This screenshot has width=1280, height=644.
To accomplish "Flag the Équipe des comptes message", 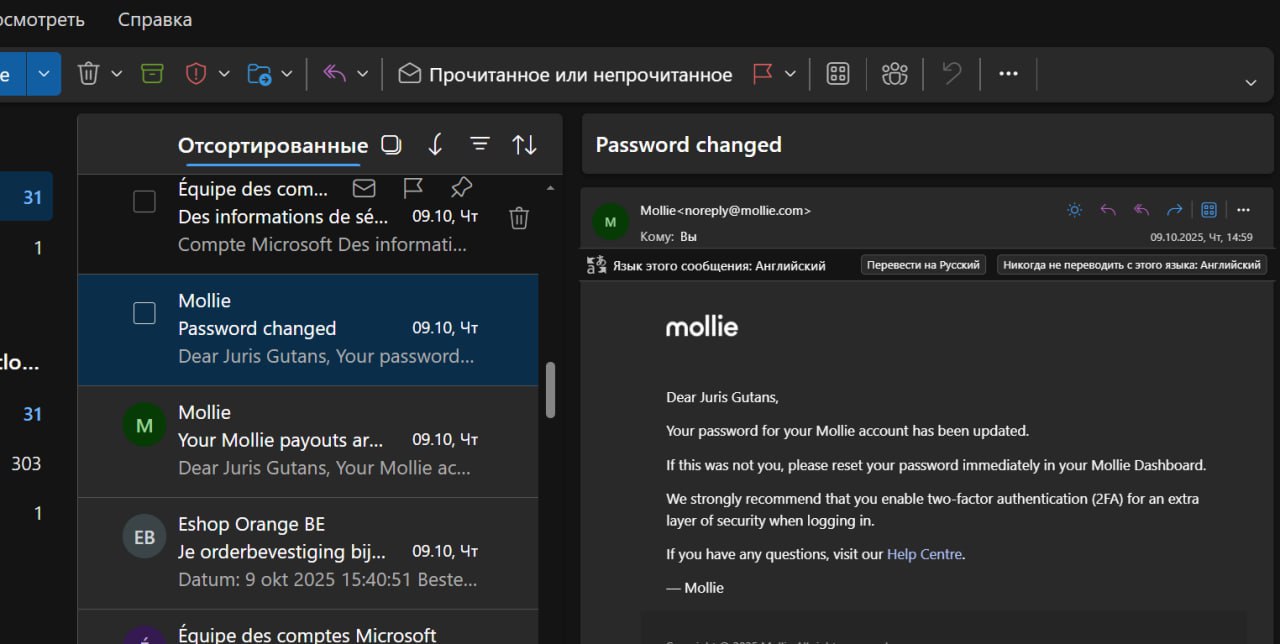I will [412, 188].
